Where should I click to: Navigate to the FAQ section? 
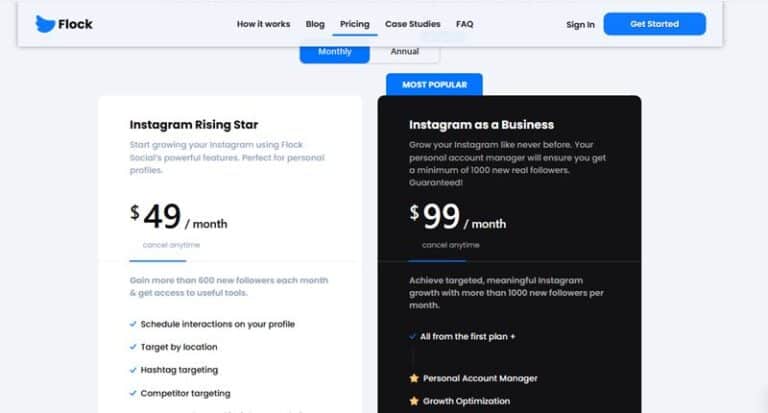(464, 24)
